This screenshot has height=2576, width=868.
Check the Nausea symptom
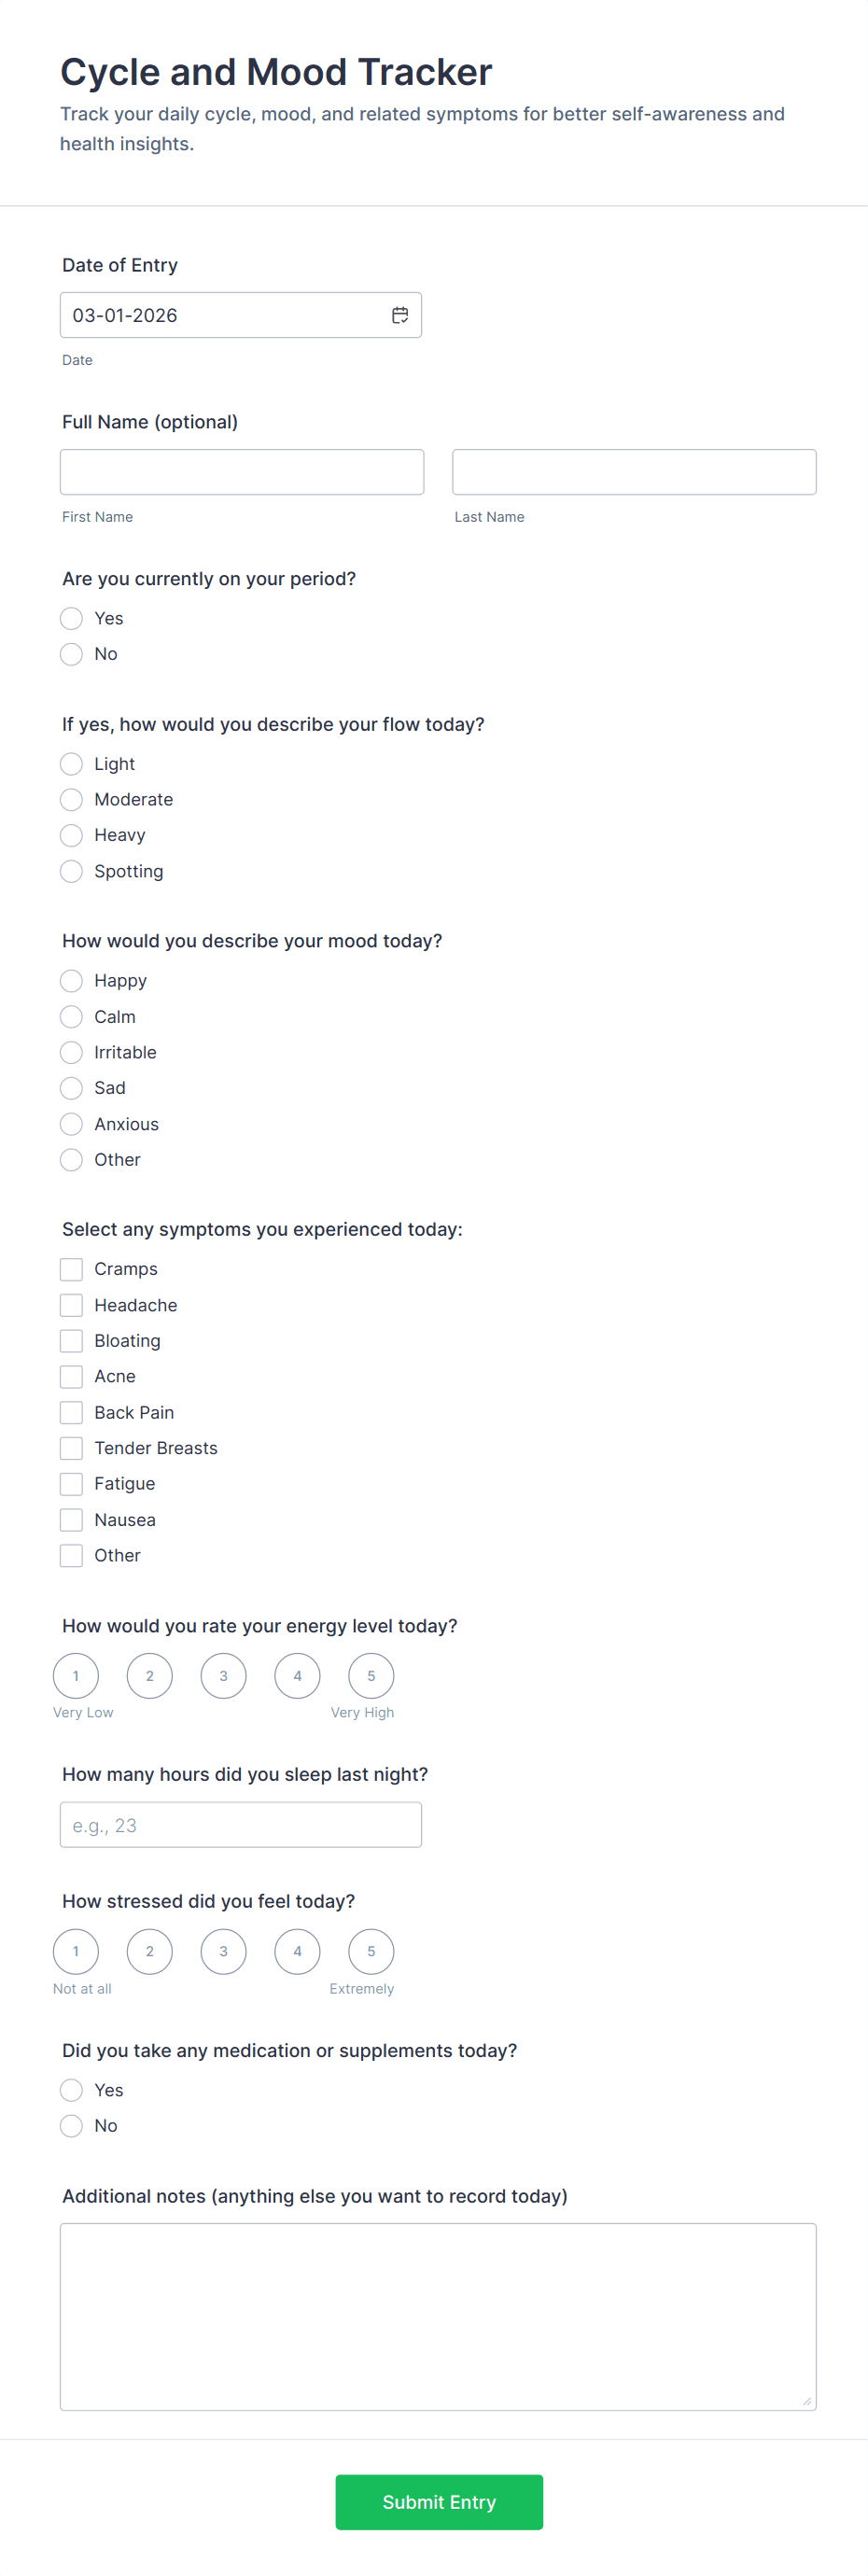click(71, 1520)
